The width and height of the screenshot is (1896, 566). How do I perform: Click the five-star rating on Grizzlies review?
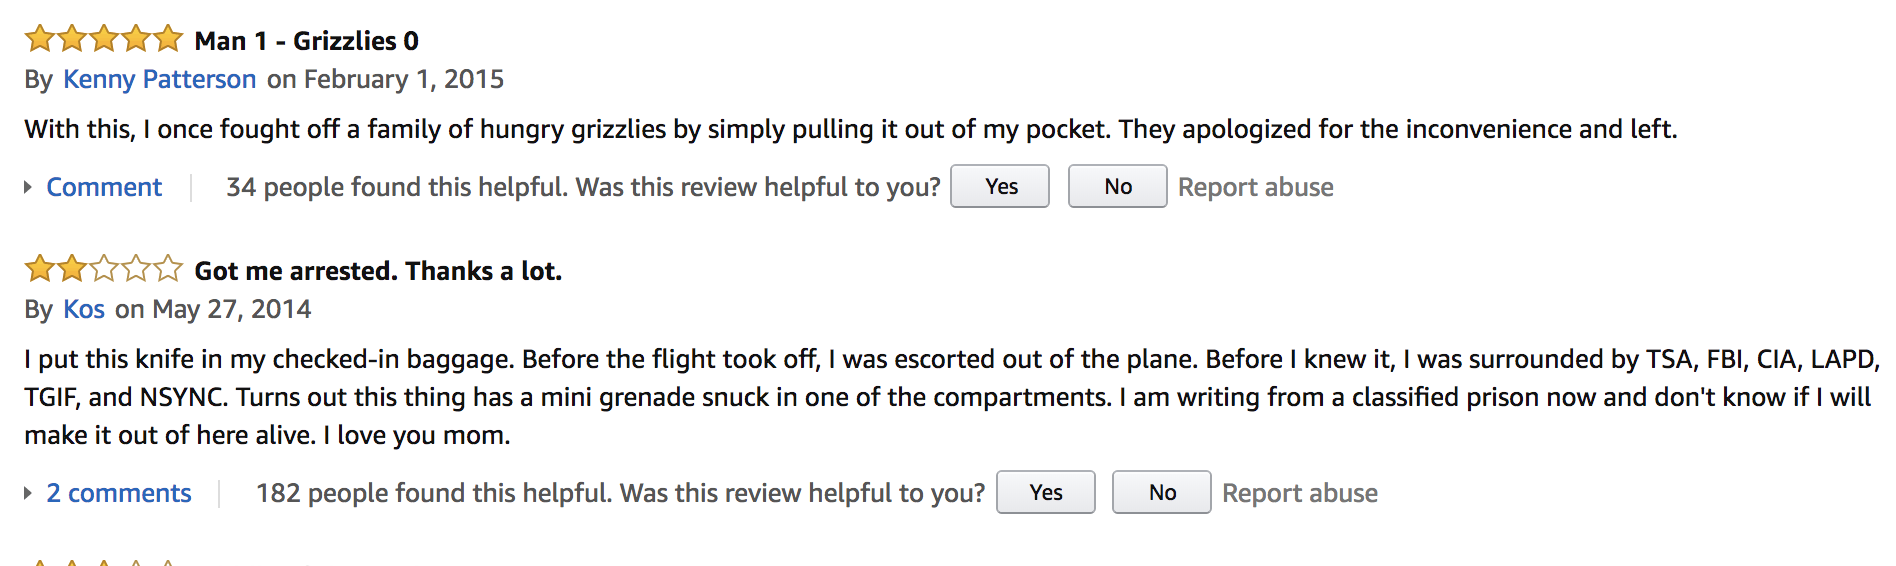click(x=104, y=39)
